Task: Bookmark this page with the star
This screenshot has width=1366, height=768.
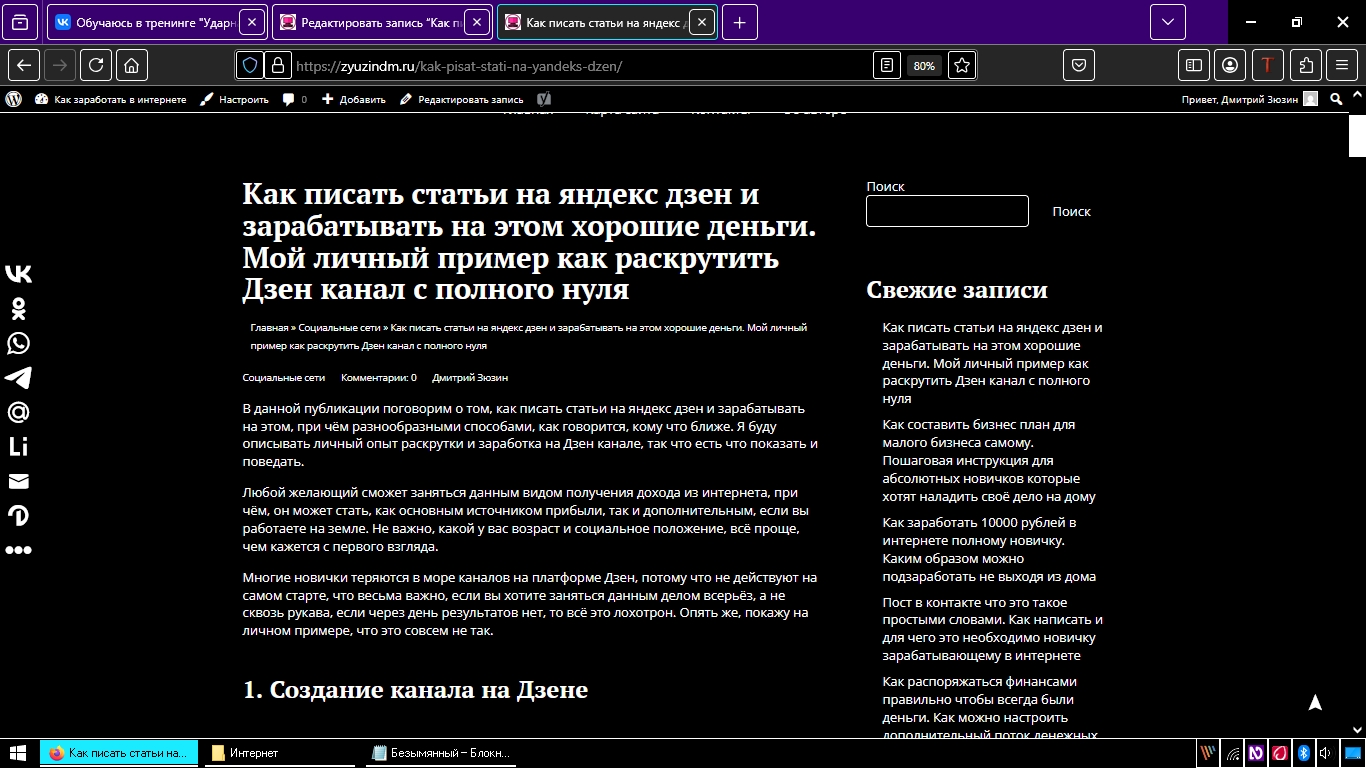Action: tap(962, 65)
